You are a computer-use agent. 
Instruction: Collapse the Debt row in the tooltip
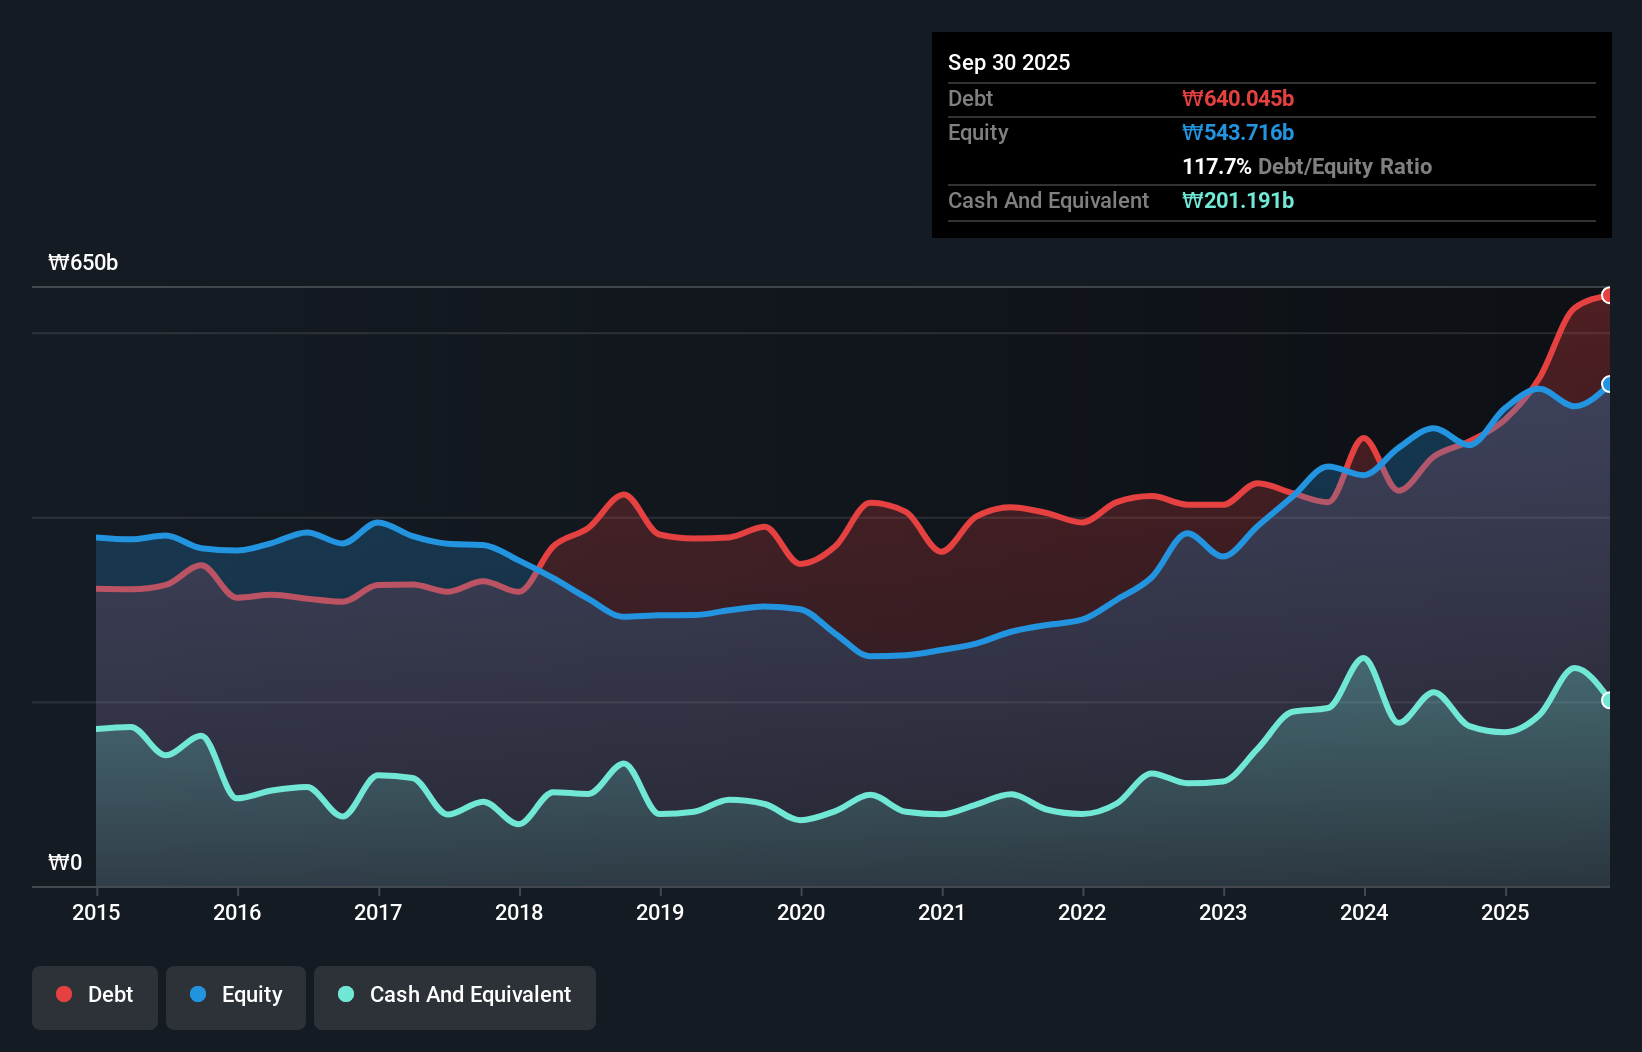pos(970,99)
